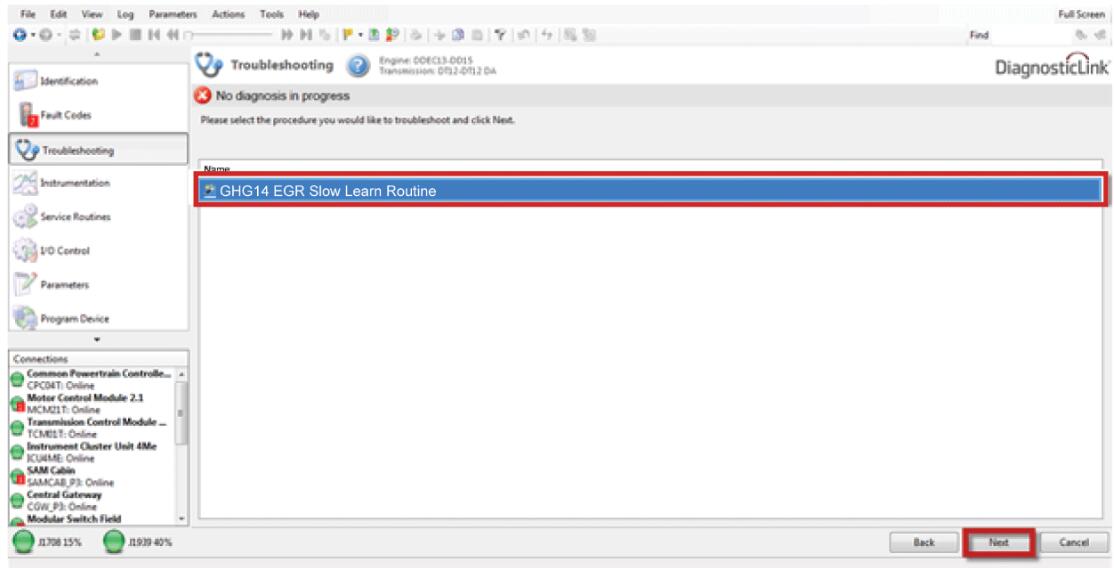
Task: Click the rewind log playback icon
Action: pos(172,35)
